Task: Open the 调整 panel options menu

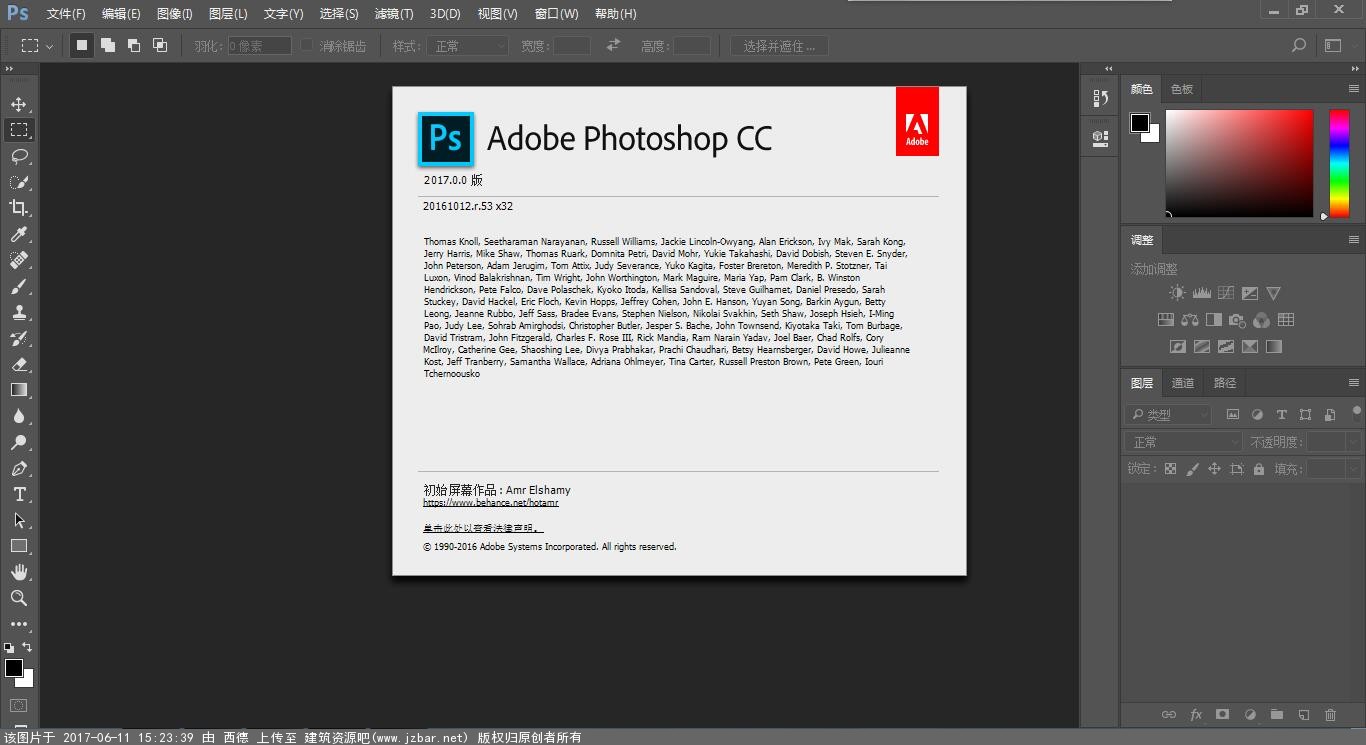Action: coord(1353,240)
